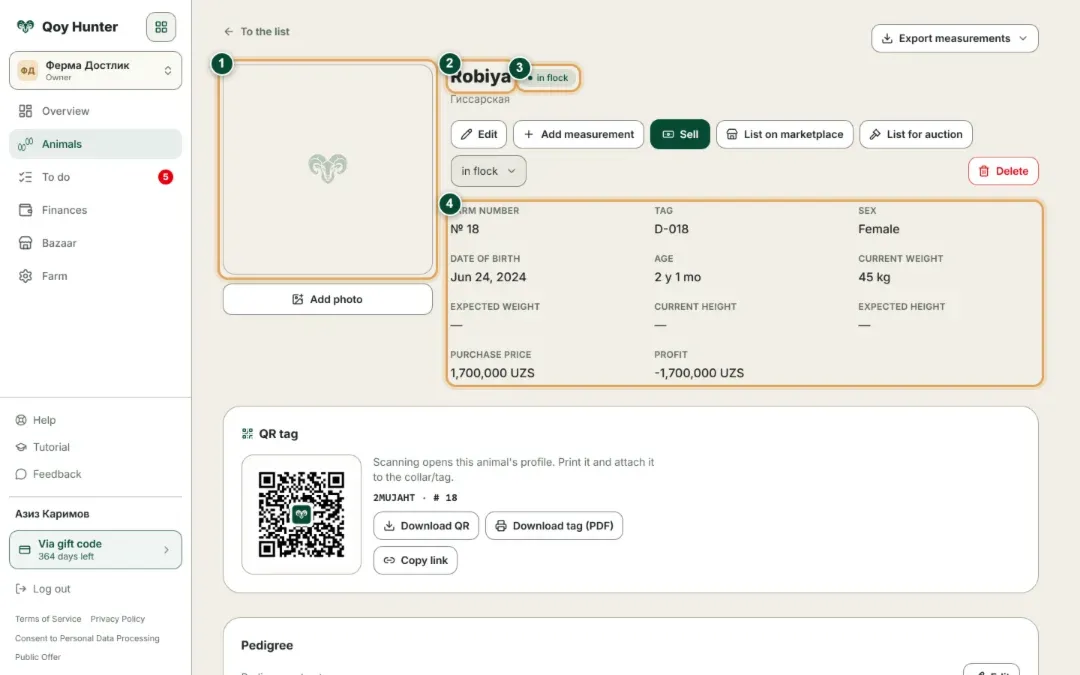Image resolution: width=1080 pixels, height=675 pixels.
Task: Click the trash icon in Delete
Action: [x=984, y=171]
